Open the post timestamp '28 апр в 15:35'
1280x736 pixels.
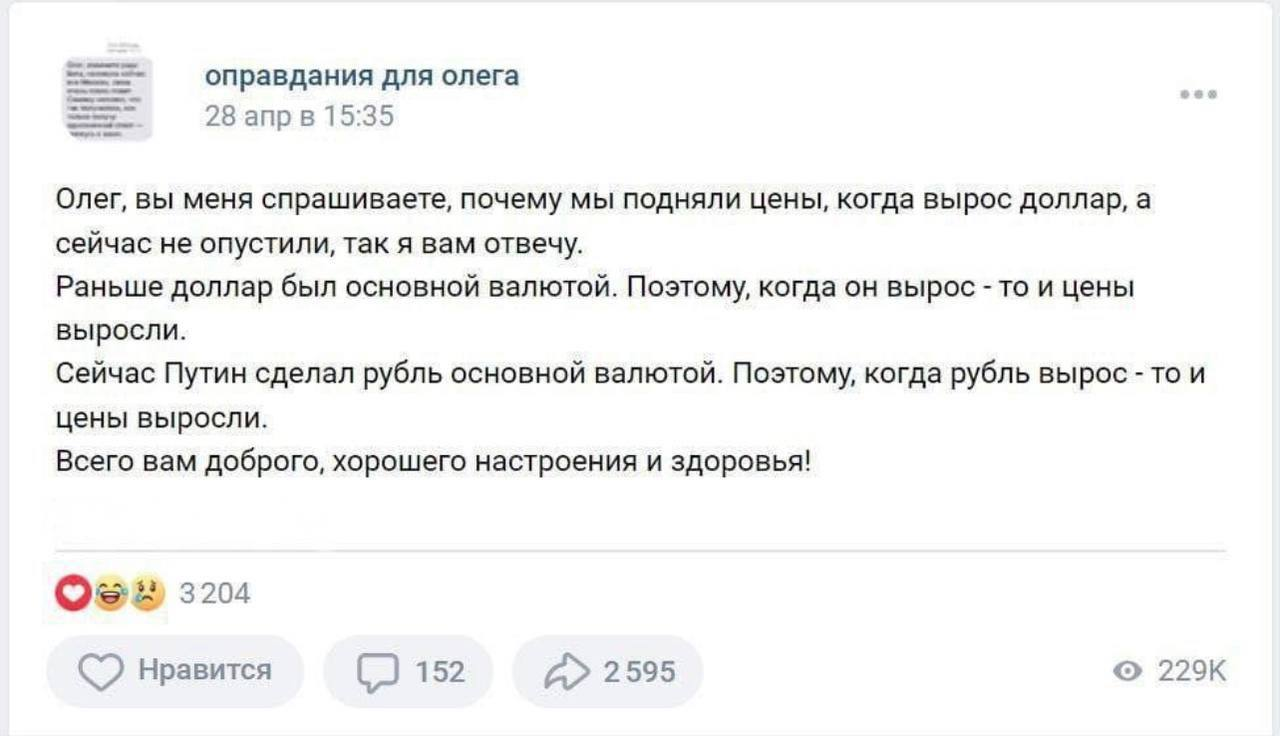pos(300,117)
